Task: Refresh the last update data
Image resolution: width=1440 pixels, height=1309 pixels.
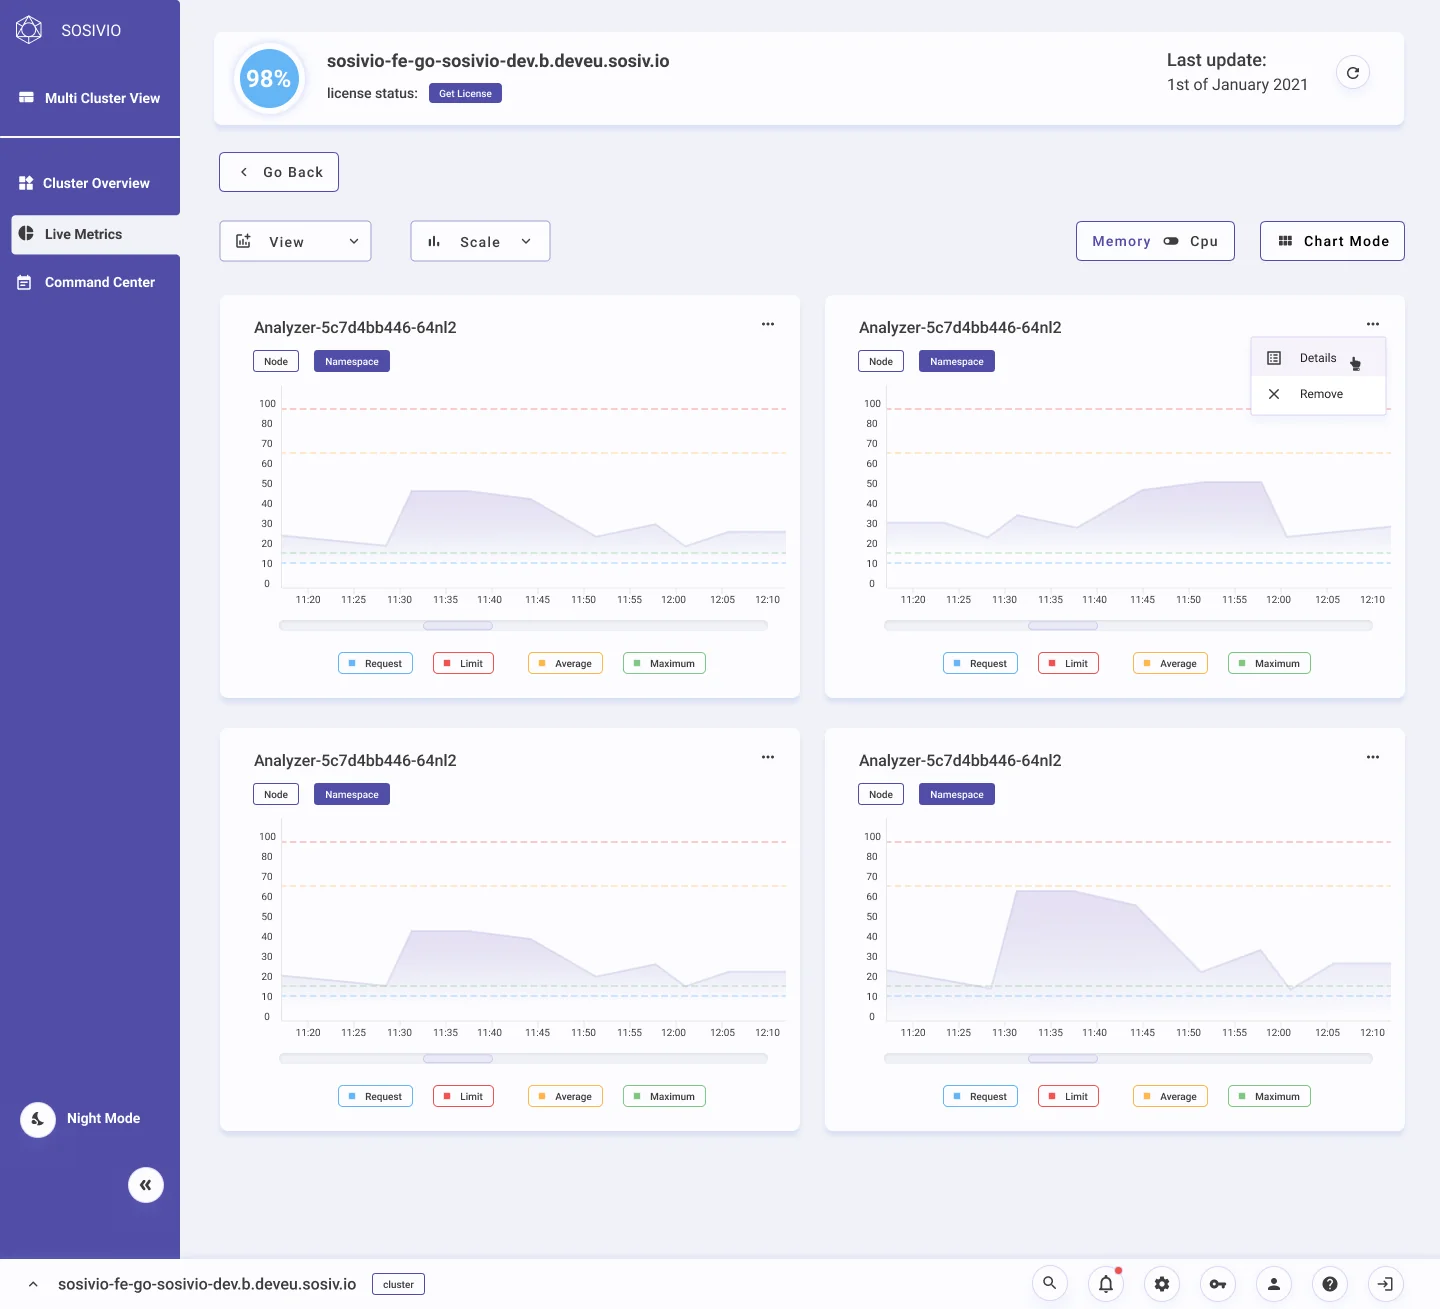Action: tap(1353, 73)
